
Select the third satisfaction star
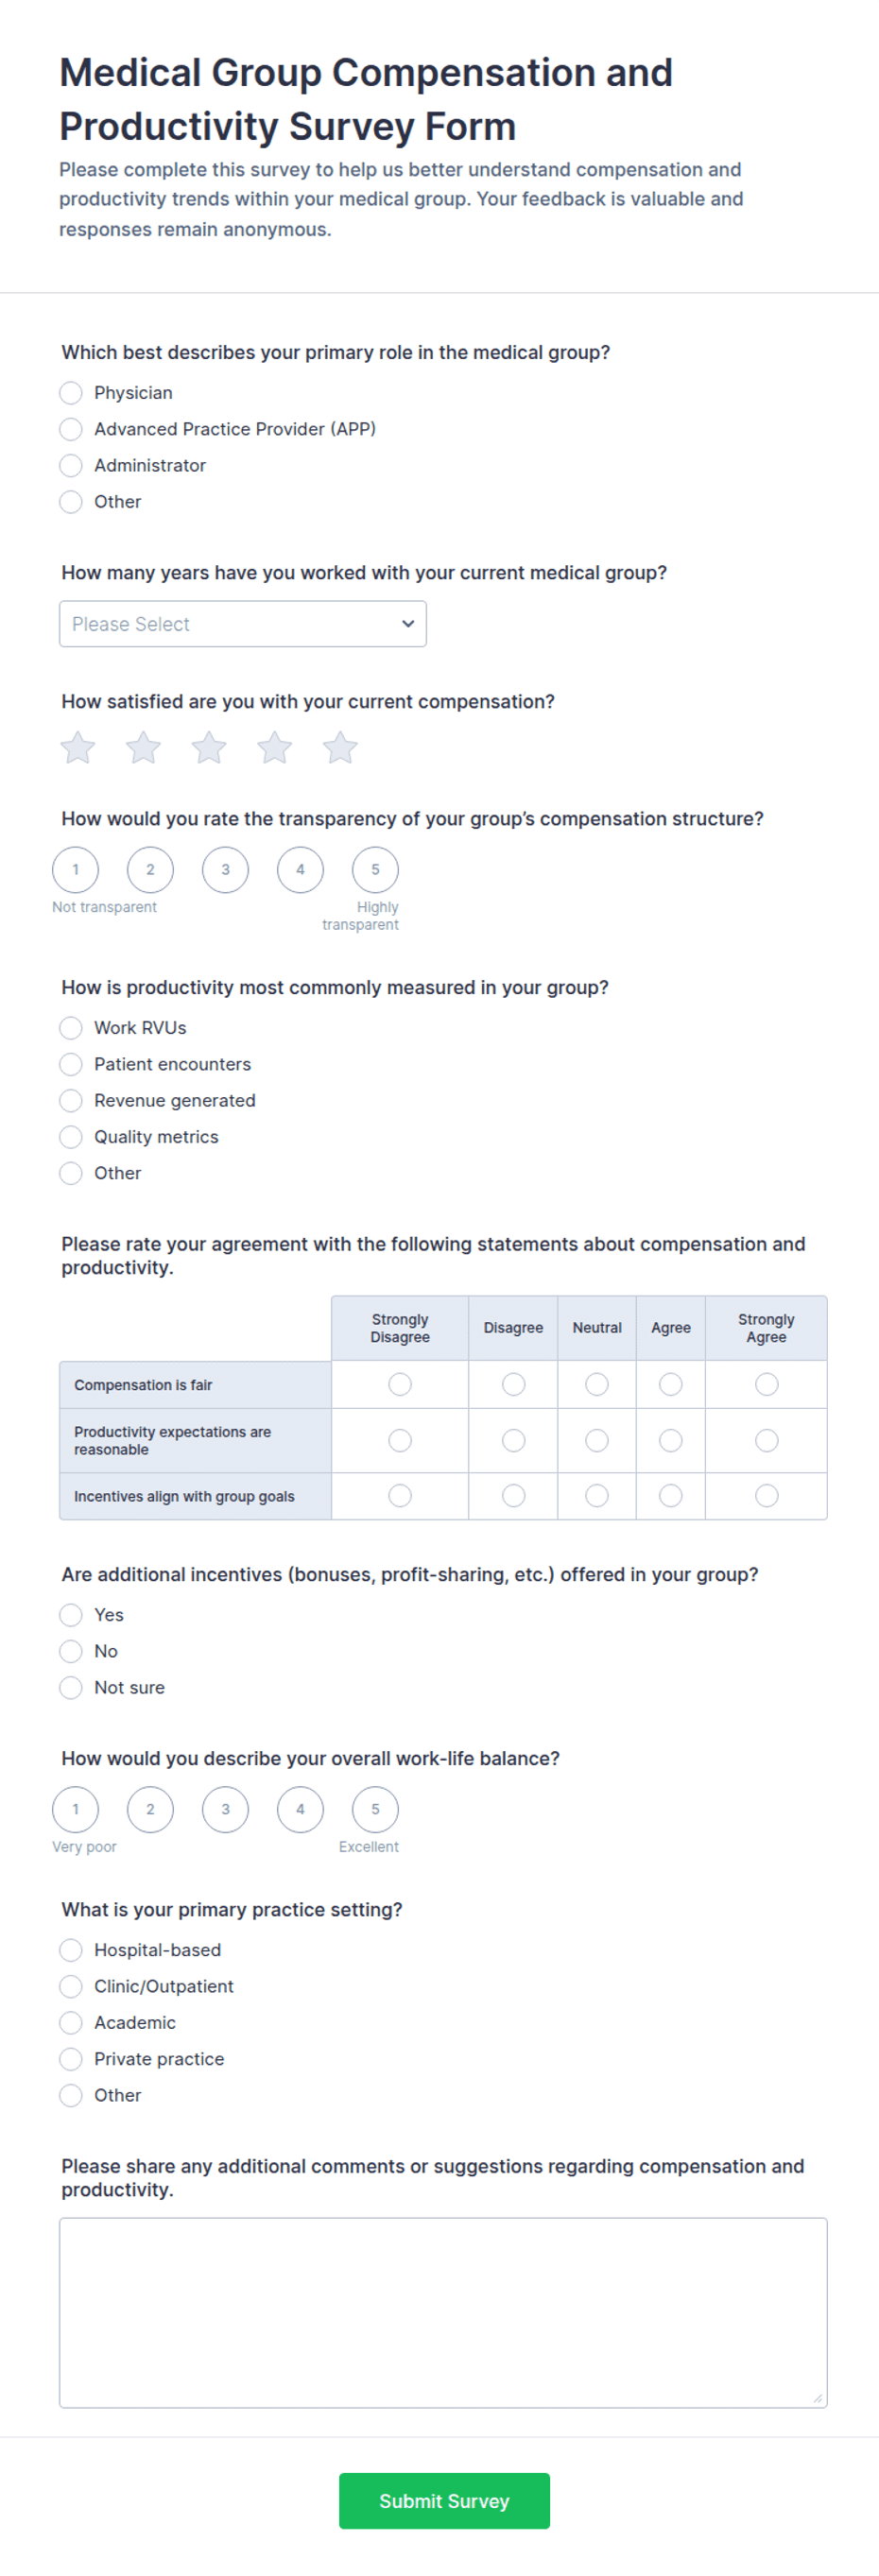point(209,747)
